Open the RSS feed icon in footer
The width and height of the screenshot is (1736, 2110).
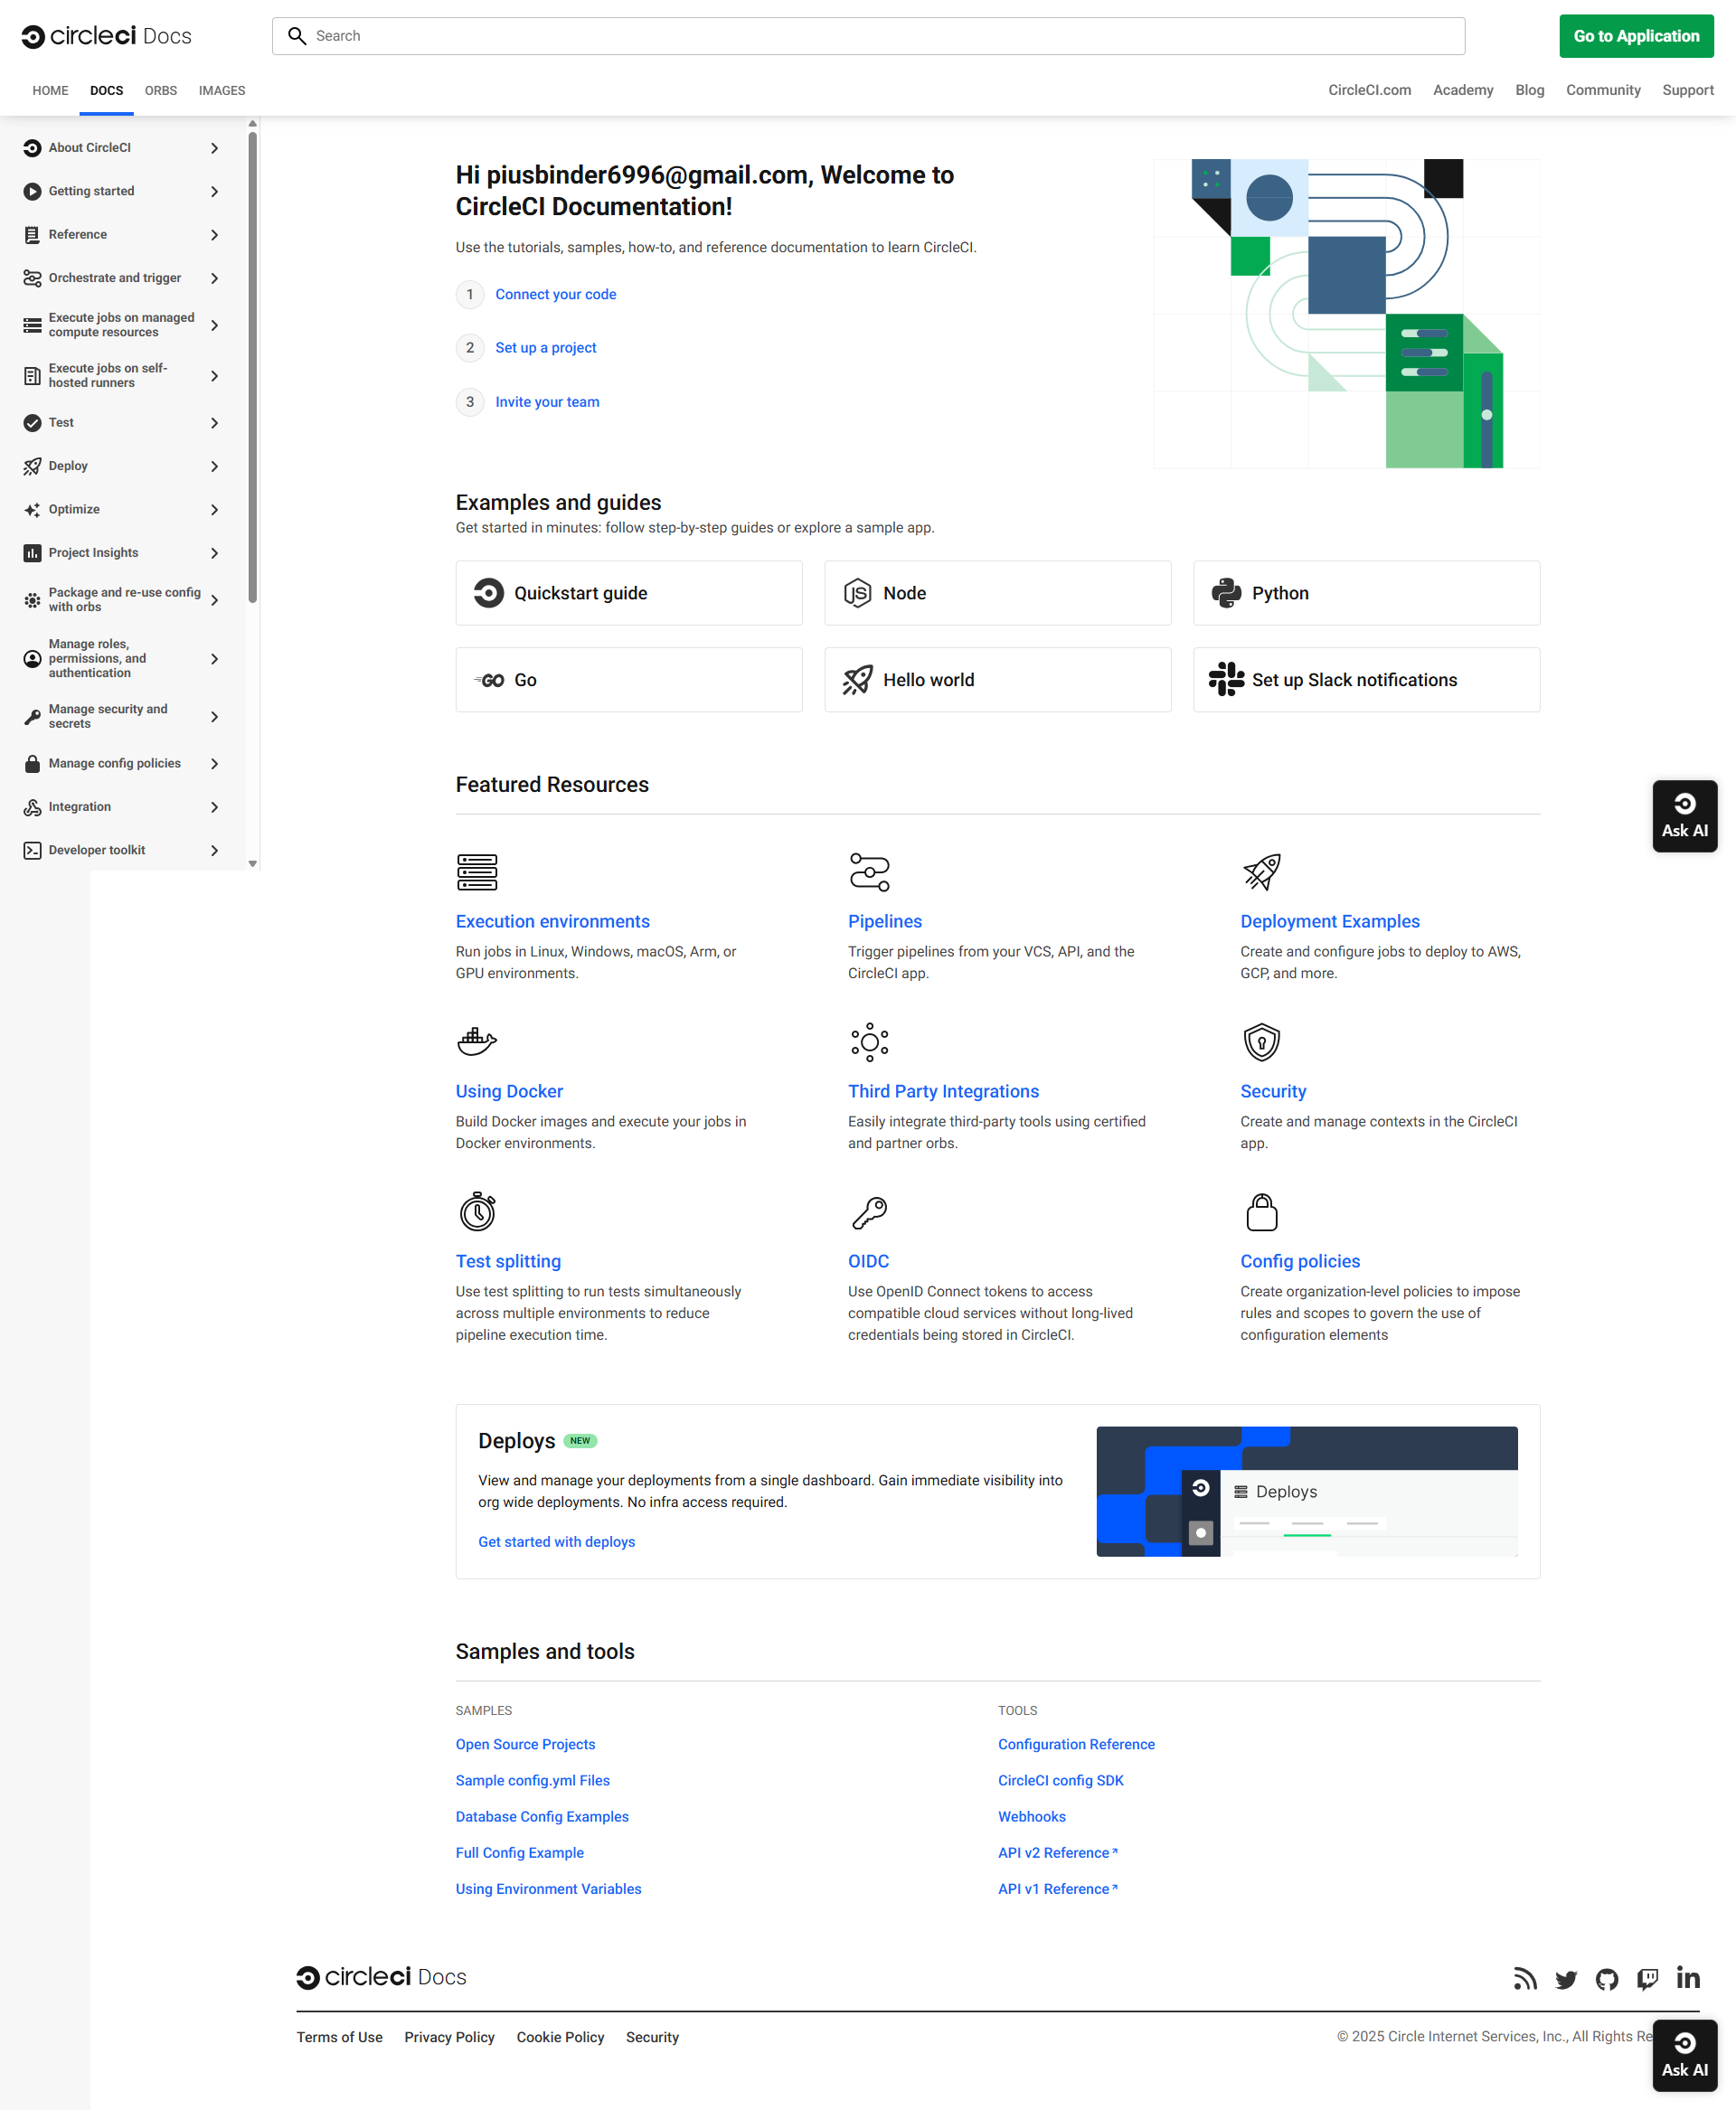(x=1524, y=1979)
